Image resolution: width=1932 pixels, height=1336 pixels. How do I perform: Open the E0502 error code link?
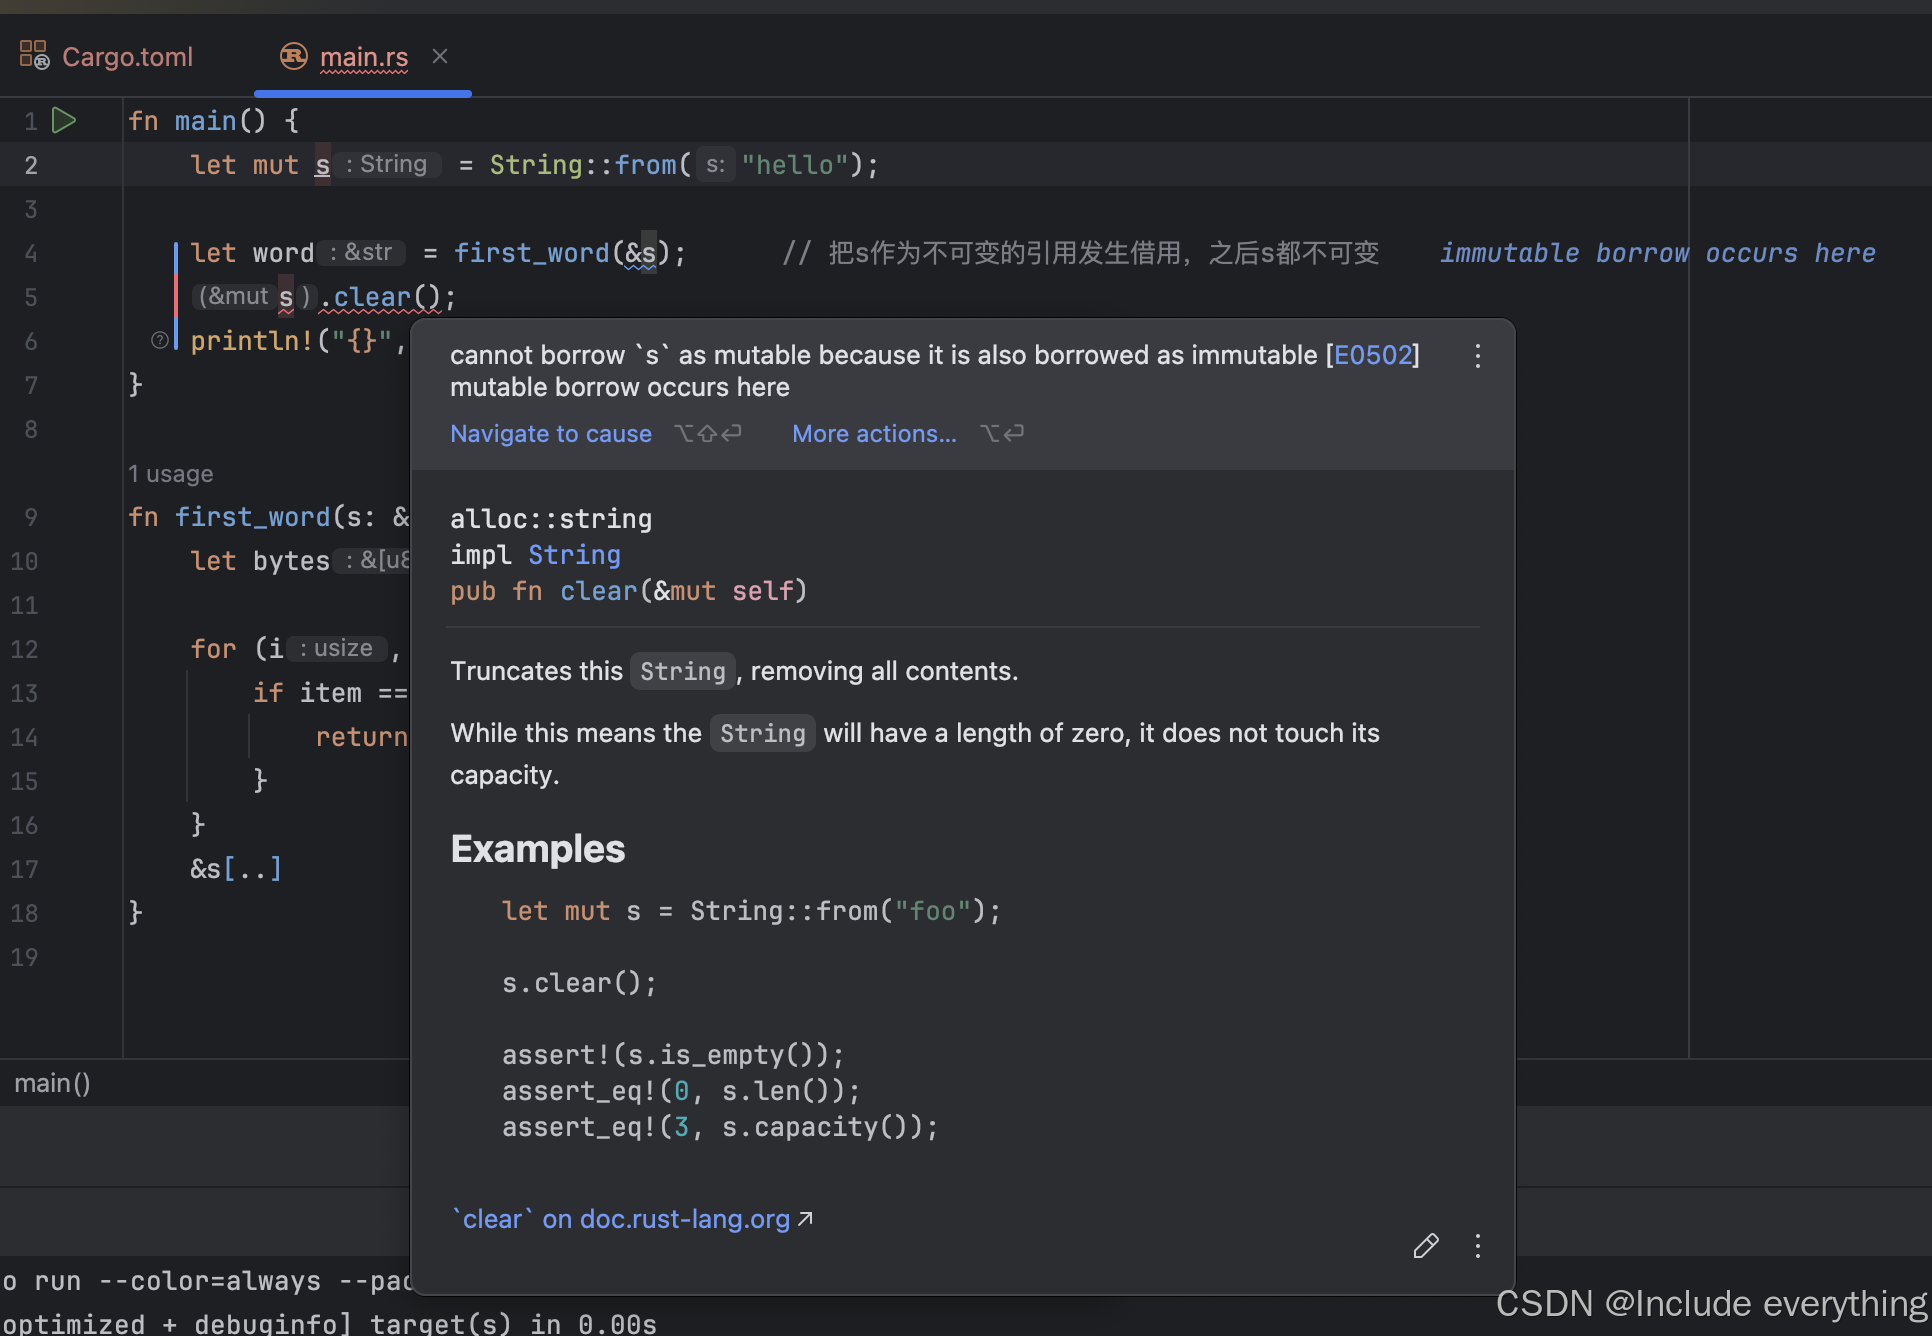click(x=1373, y=355)
